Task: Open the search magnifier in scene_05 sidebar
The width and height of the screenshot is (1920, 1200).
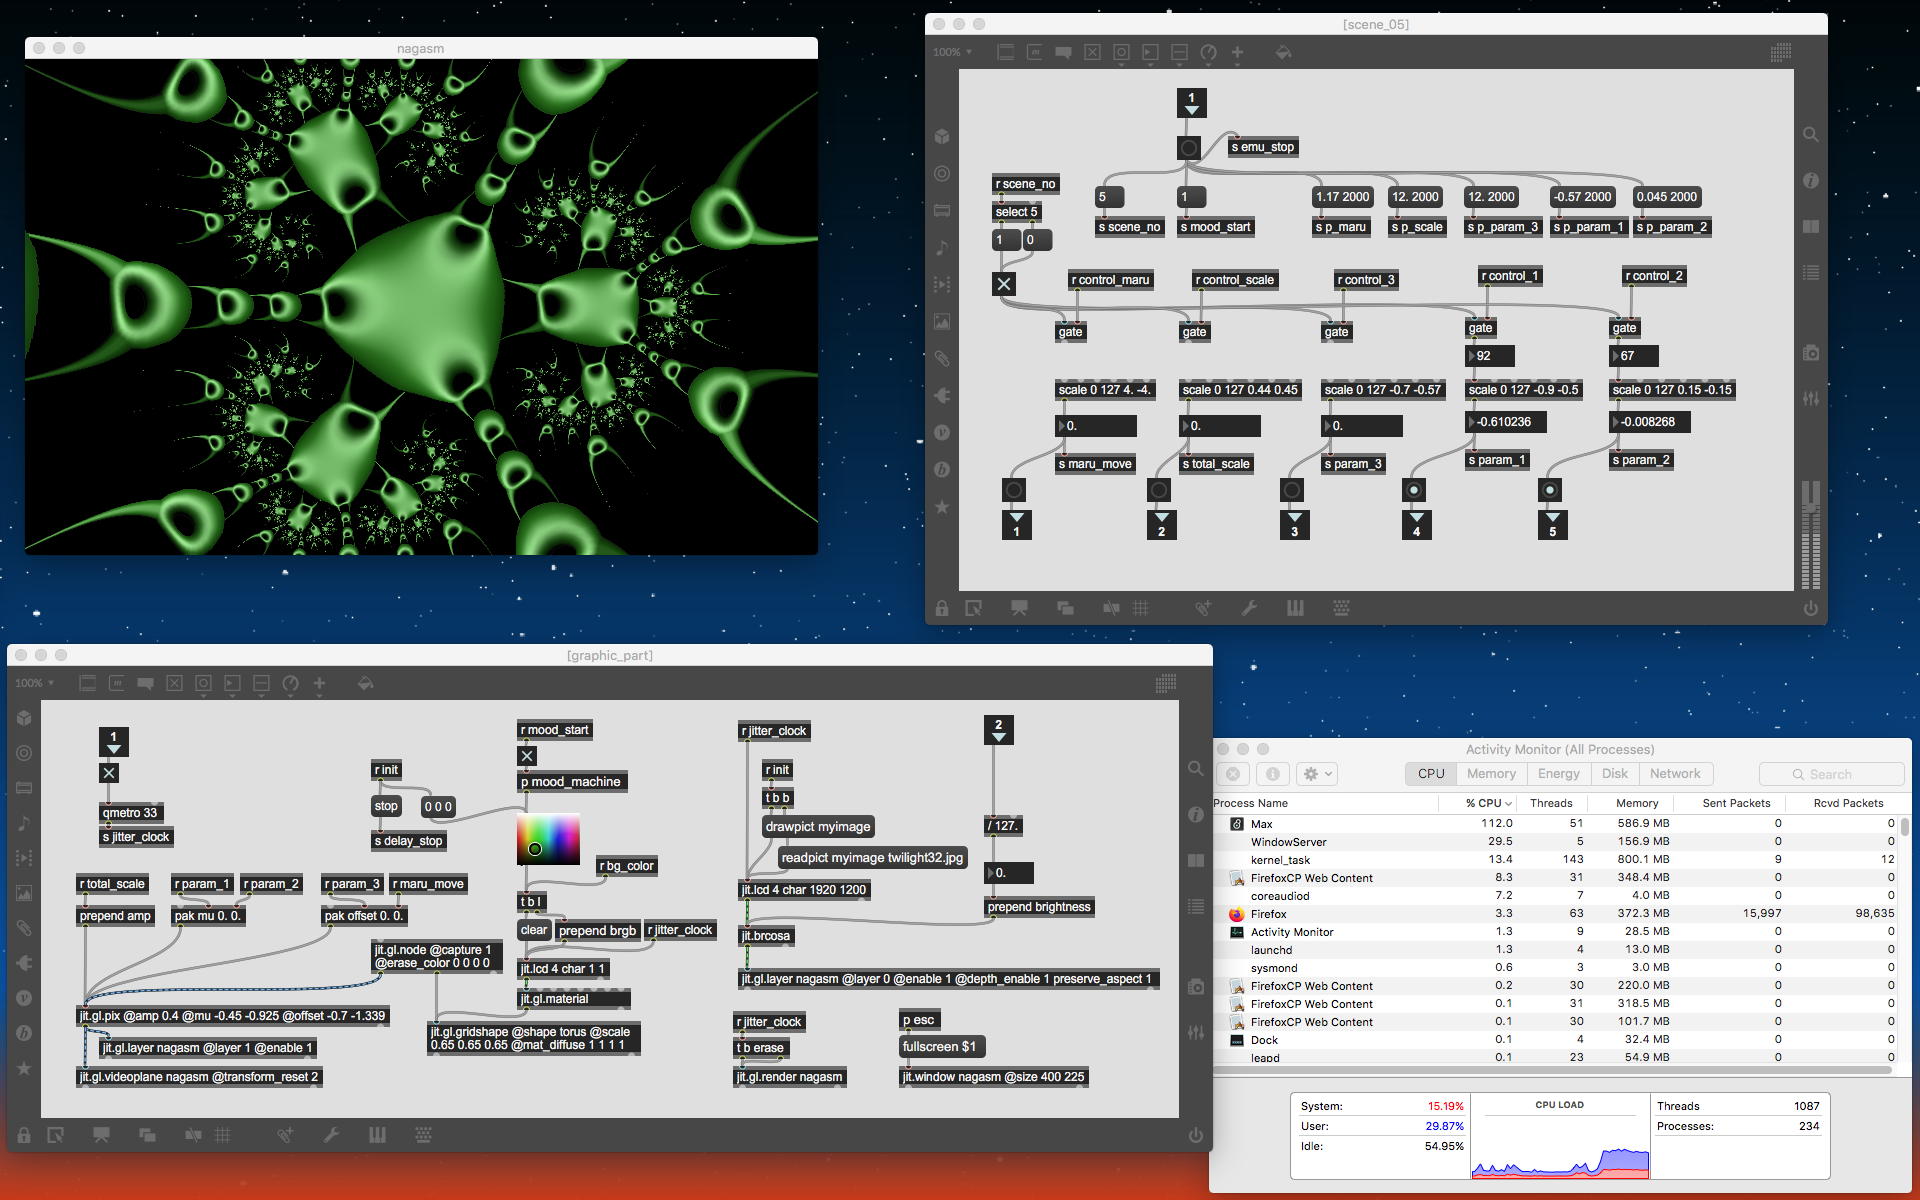Action: [x=1811, y=135]
